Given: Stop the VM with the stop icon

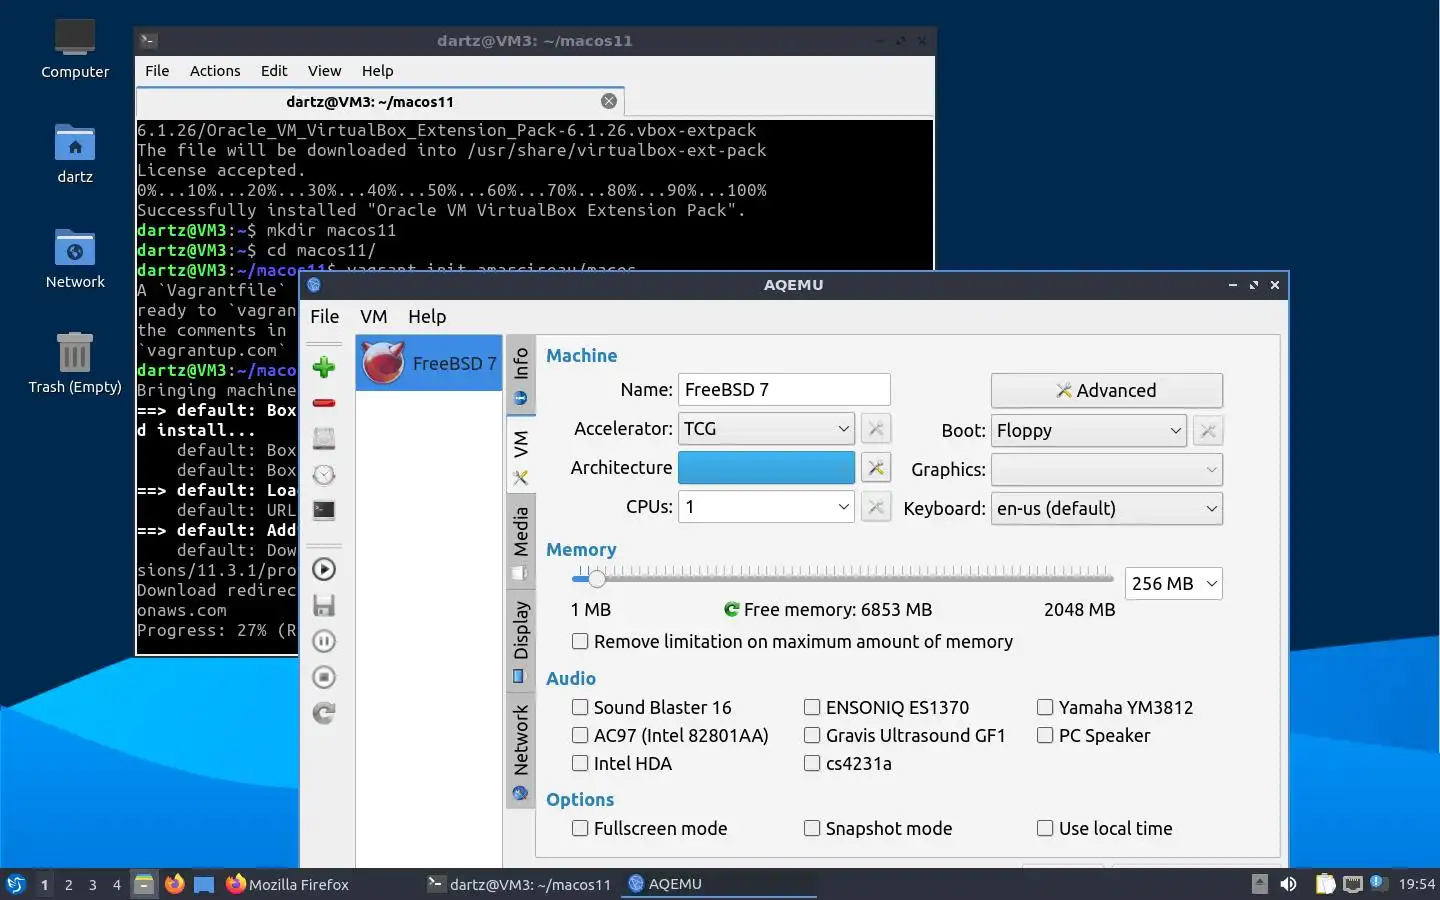Looking at the screenshot, I should pyautogui.click(x=323, y=677).
